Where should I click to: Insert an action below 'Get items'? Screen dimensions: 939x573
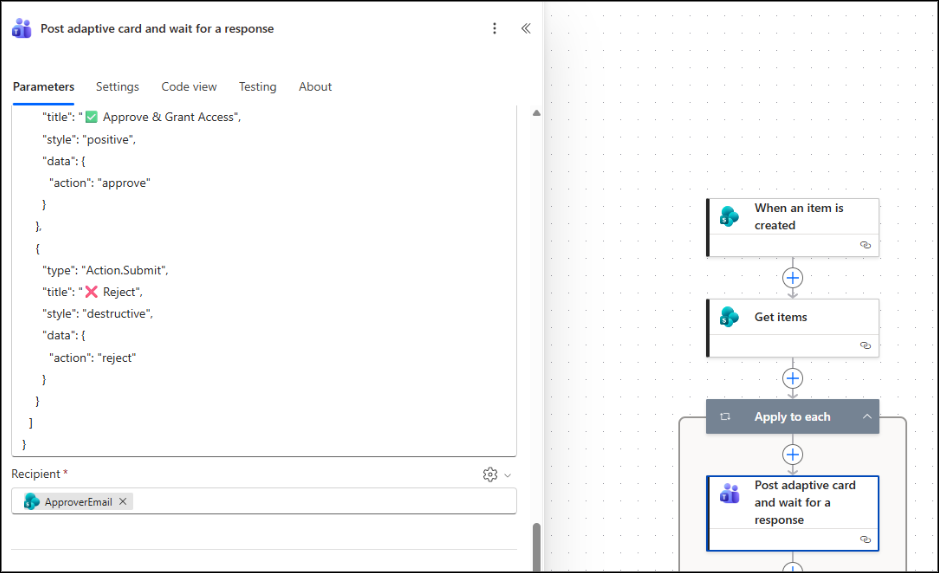[x=793, y=378]
